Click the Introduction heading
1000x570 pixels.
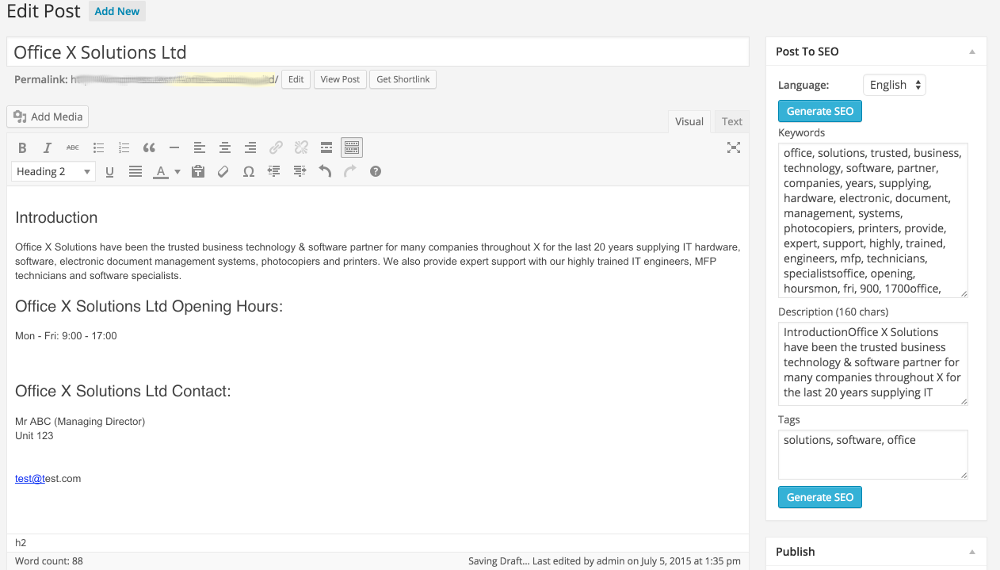tap(56, 217)
